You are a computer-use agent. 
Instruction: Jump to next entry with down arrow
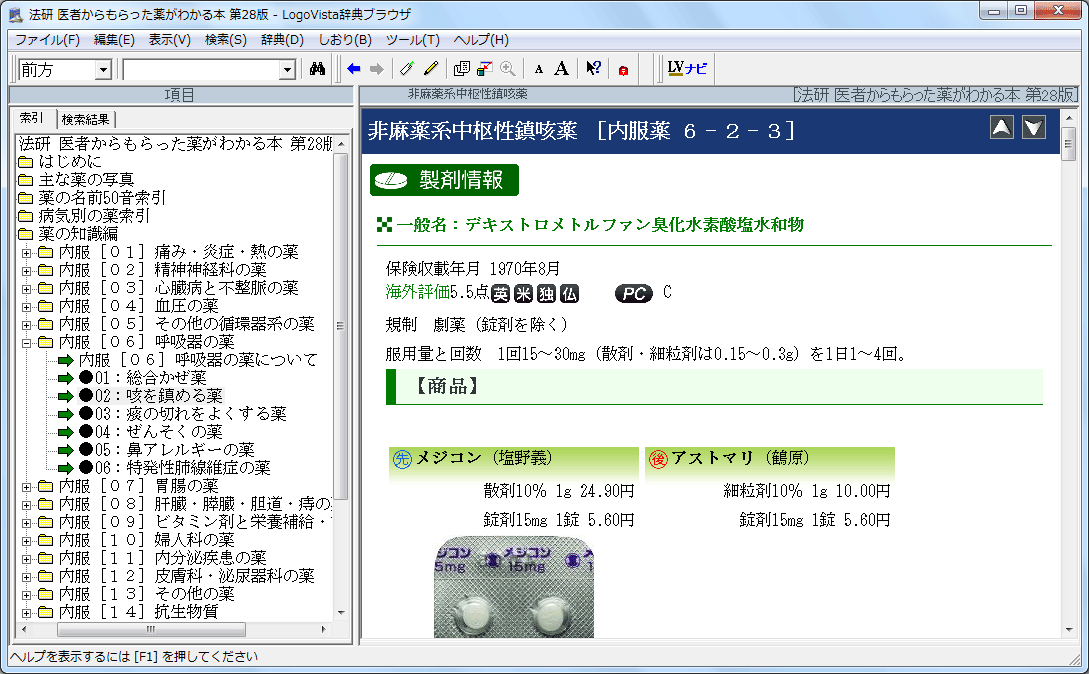[x=1033, y=127]
